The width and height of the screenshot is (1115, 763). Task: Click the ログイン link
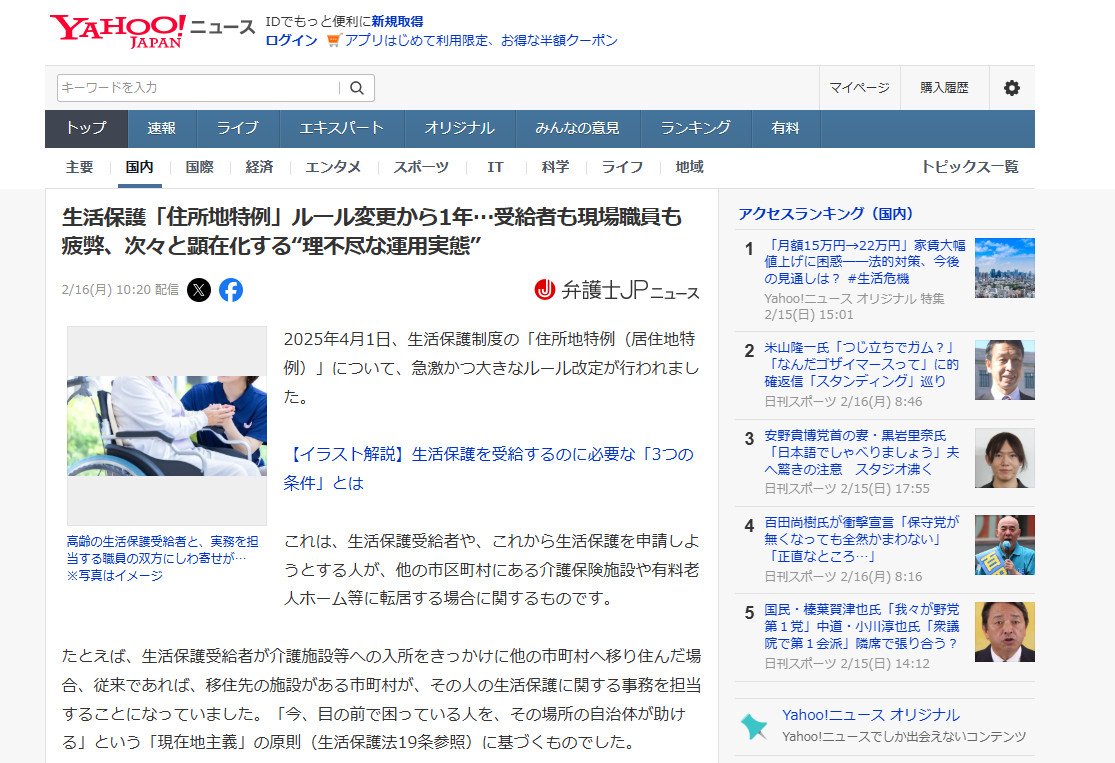point(291,41)
